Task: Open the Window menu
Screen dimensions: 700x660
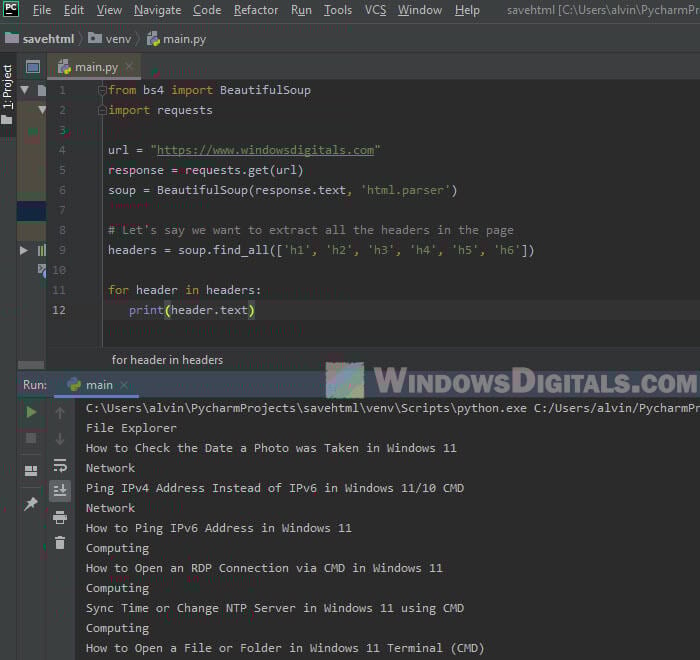Action: [420, 10]
